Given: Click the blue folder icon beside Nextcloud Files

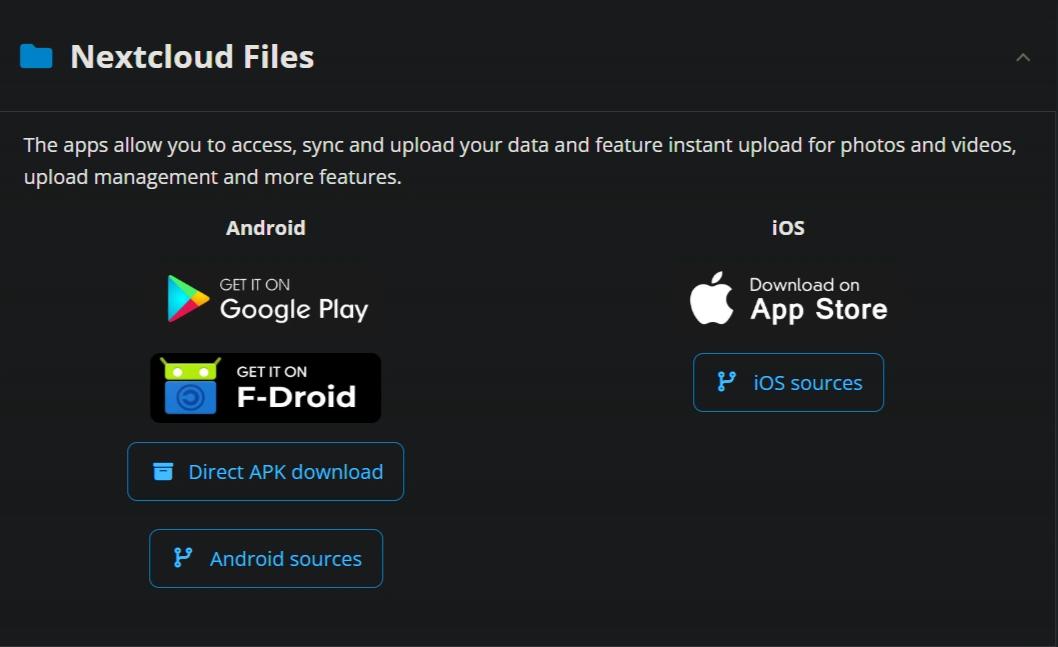Looking at the screenshot, I should [x=36, y=57].
